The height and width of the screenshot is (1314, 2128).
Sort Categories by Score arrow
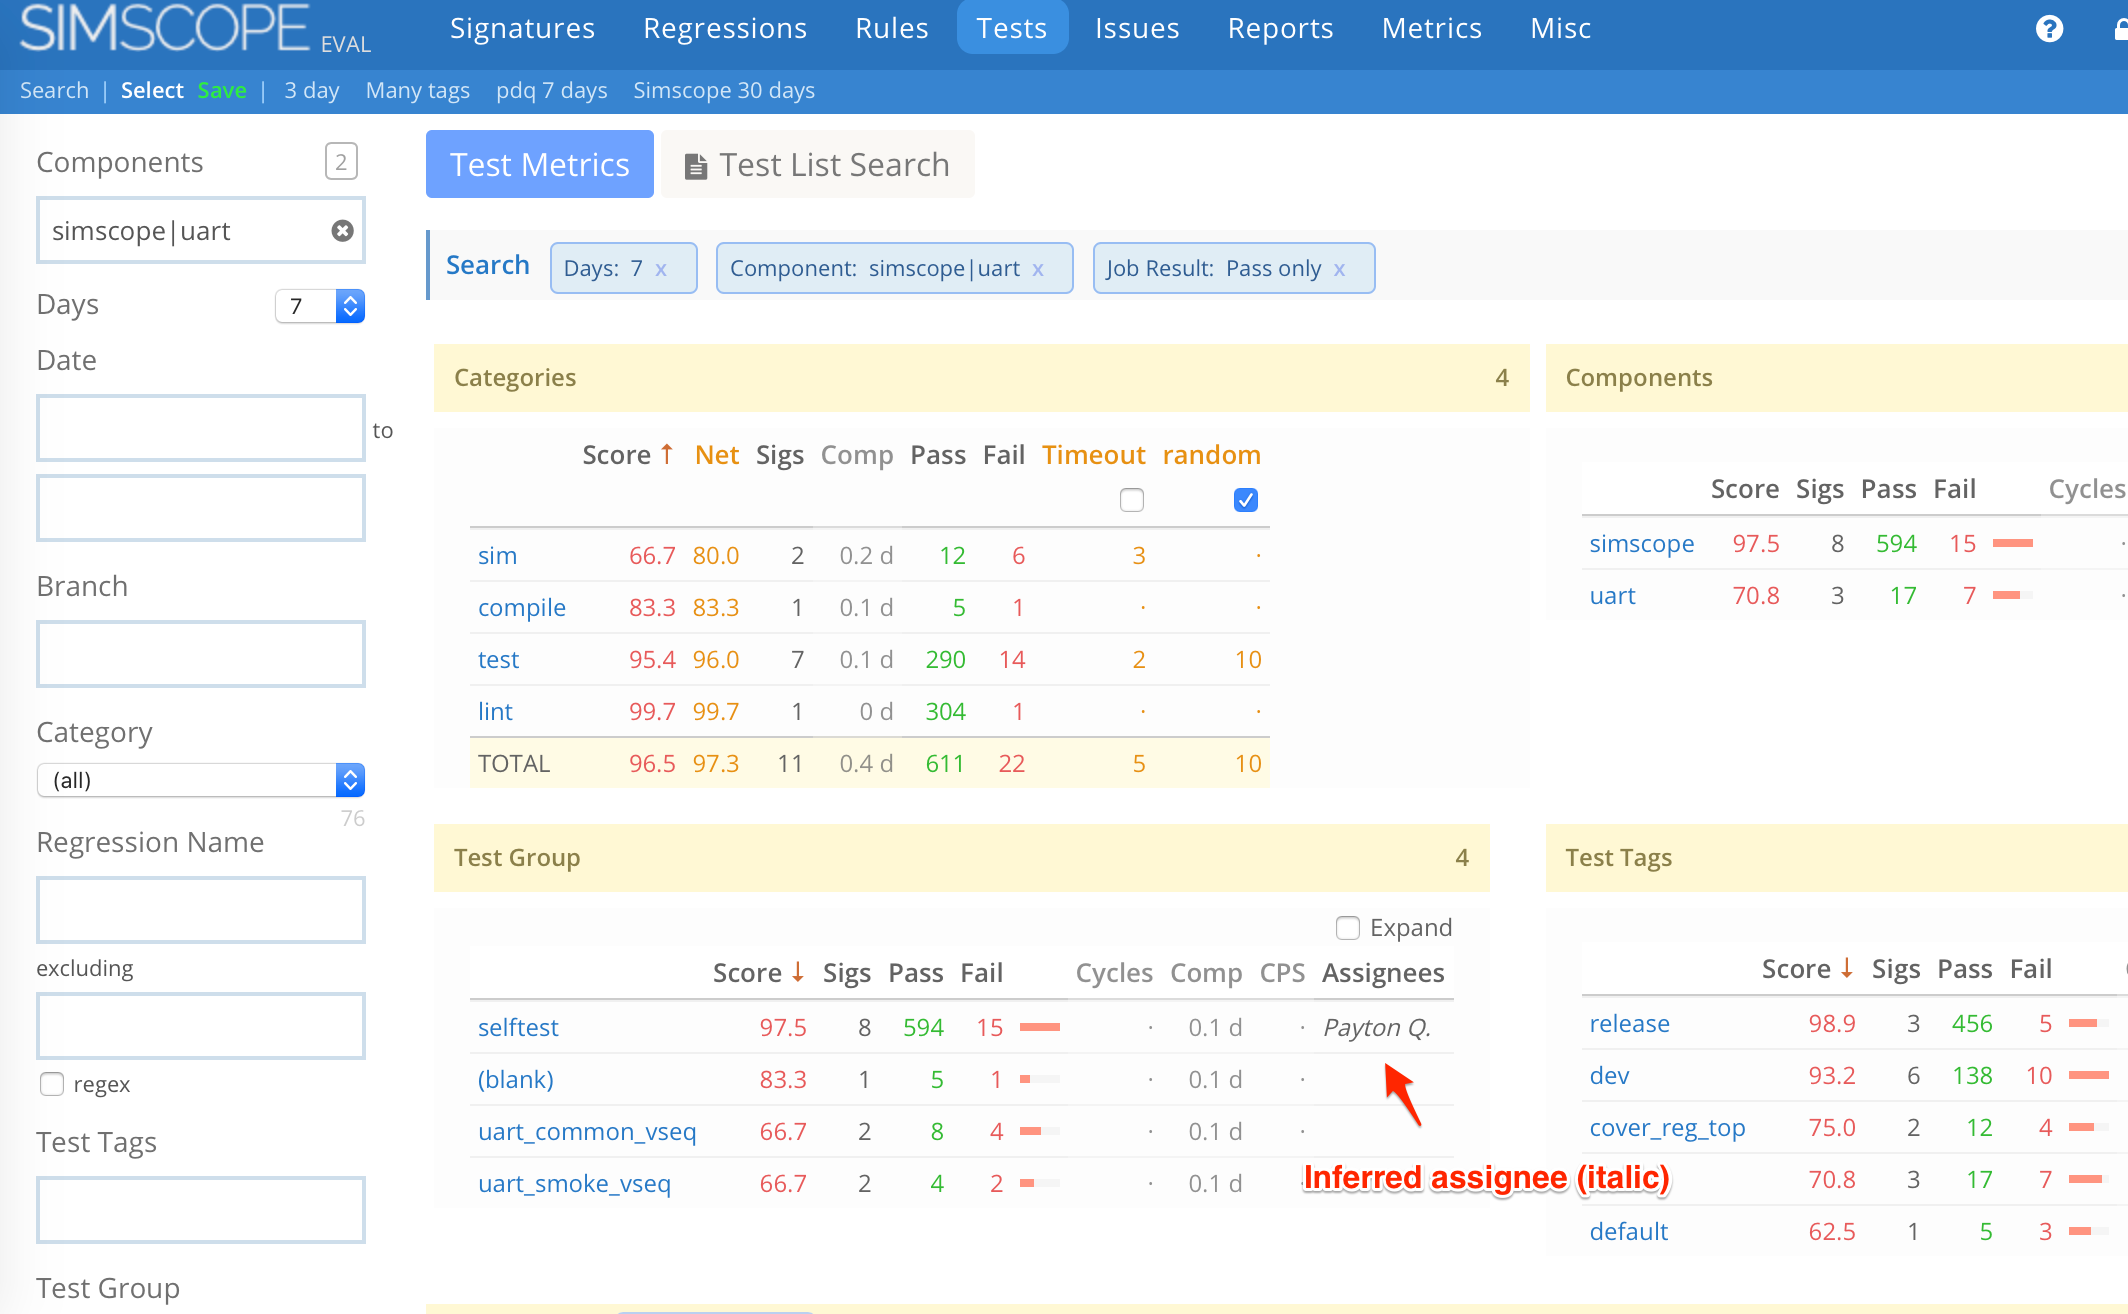click(667, 454)
